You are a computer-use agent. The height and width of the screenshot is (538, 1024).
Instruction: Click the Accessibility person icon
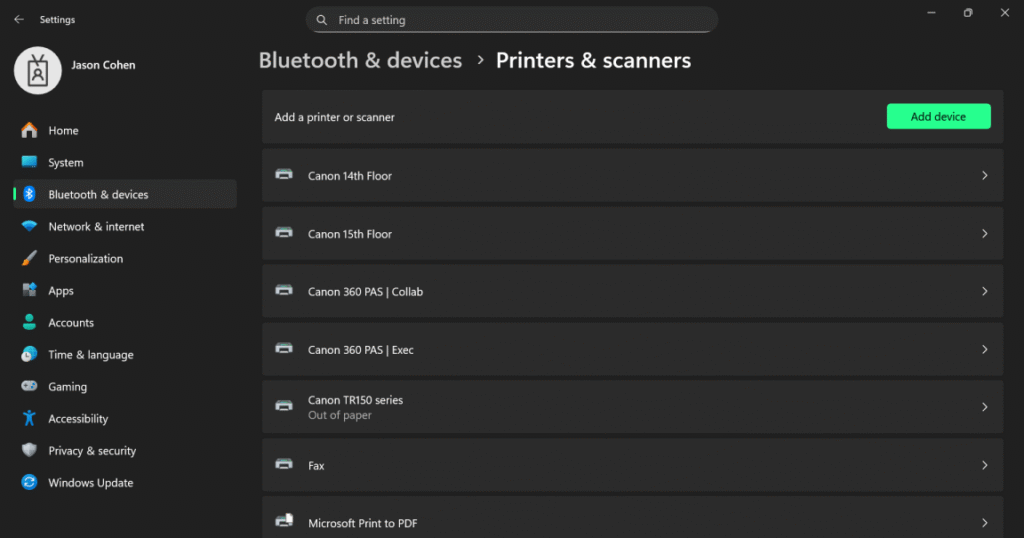point(29,418)
